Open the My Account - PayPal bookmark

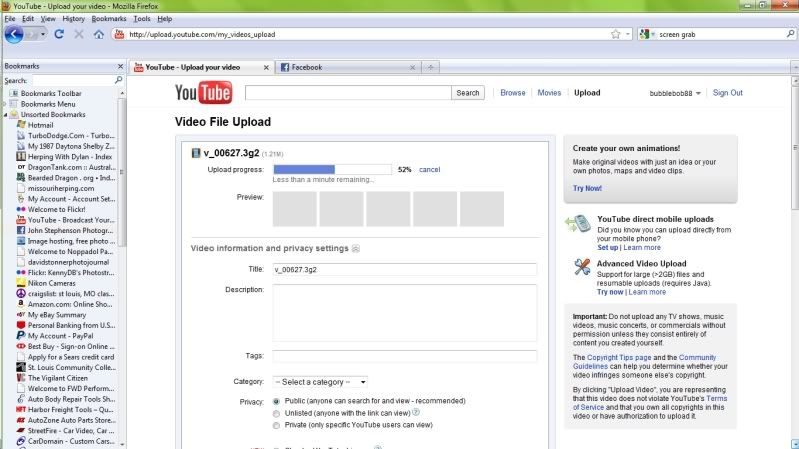click(x=61, y=336)
